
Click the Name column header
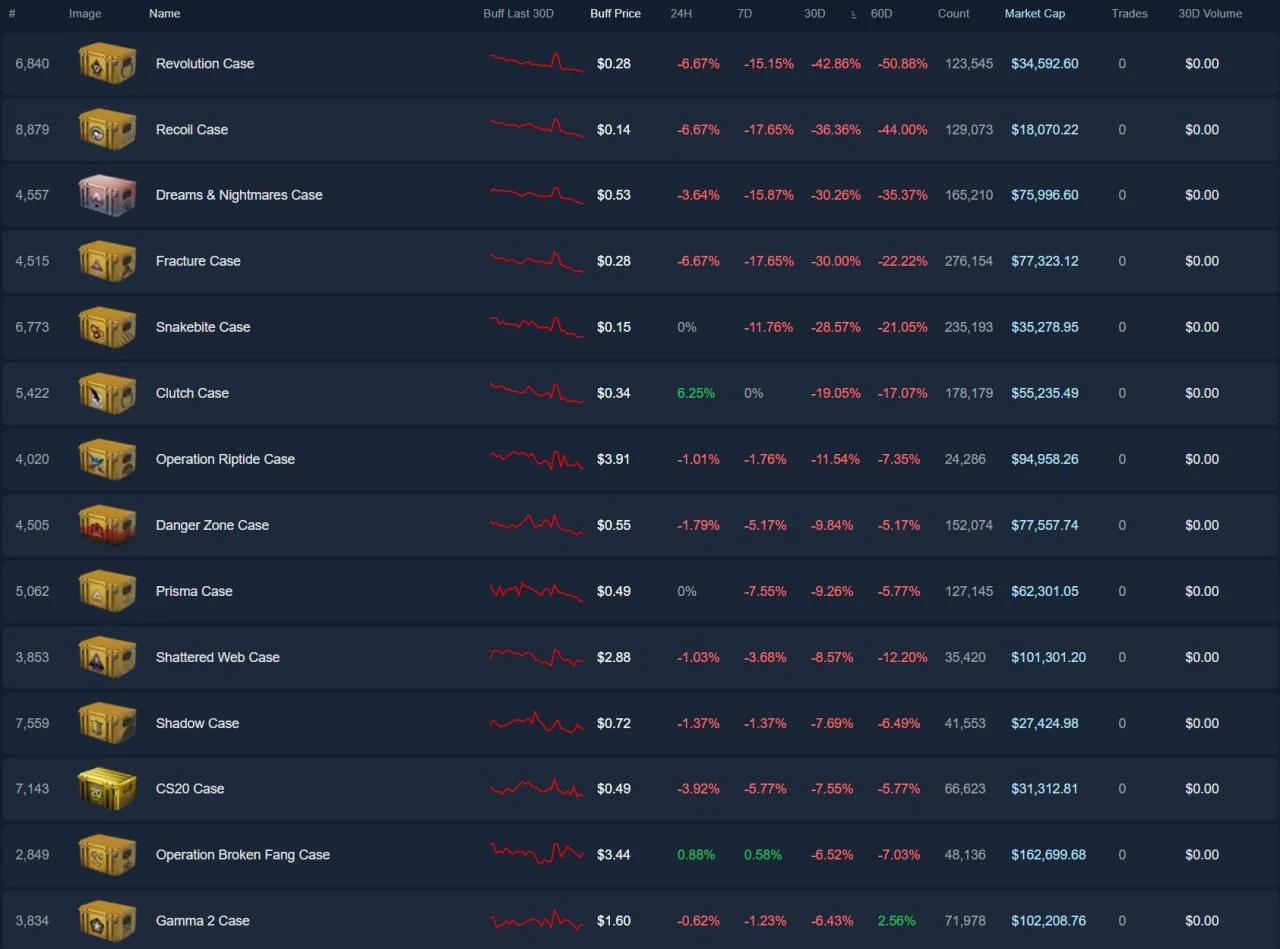click(x=164, y=14)
